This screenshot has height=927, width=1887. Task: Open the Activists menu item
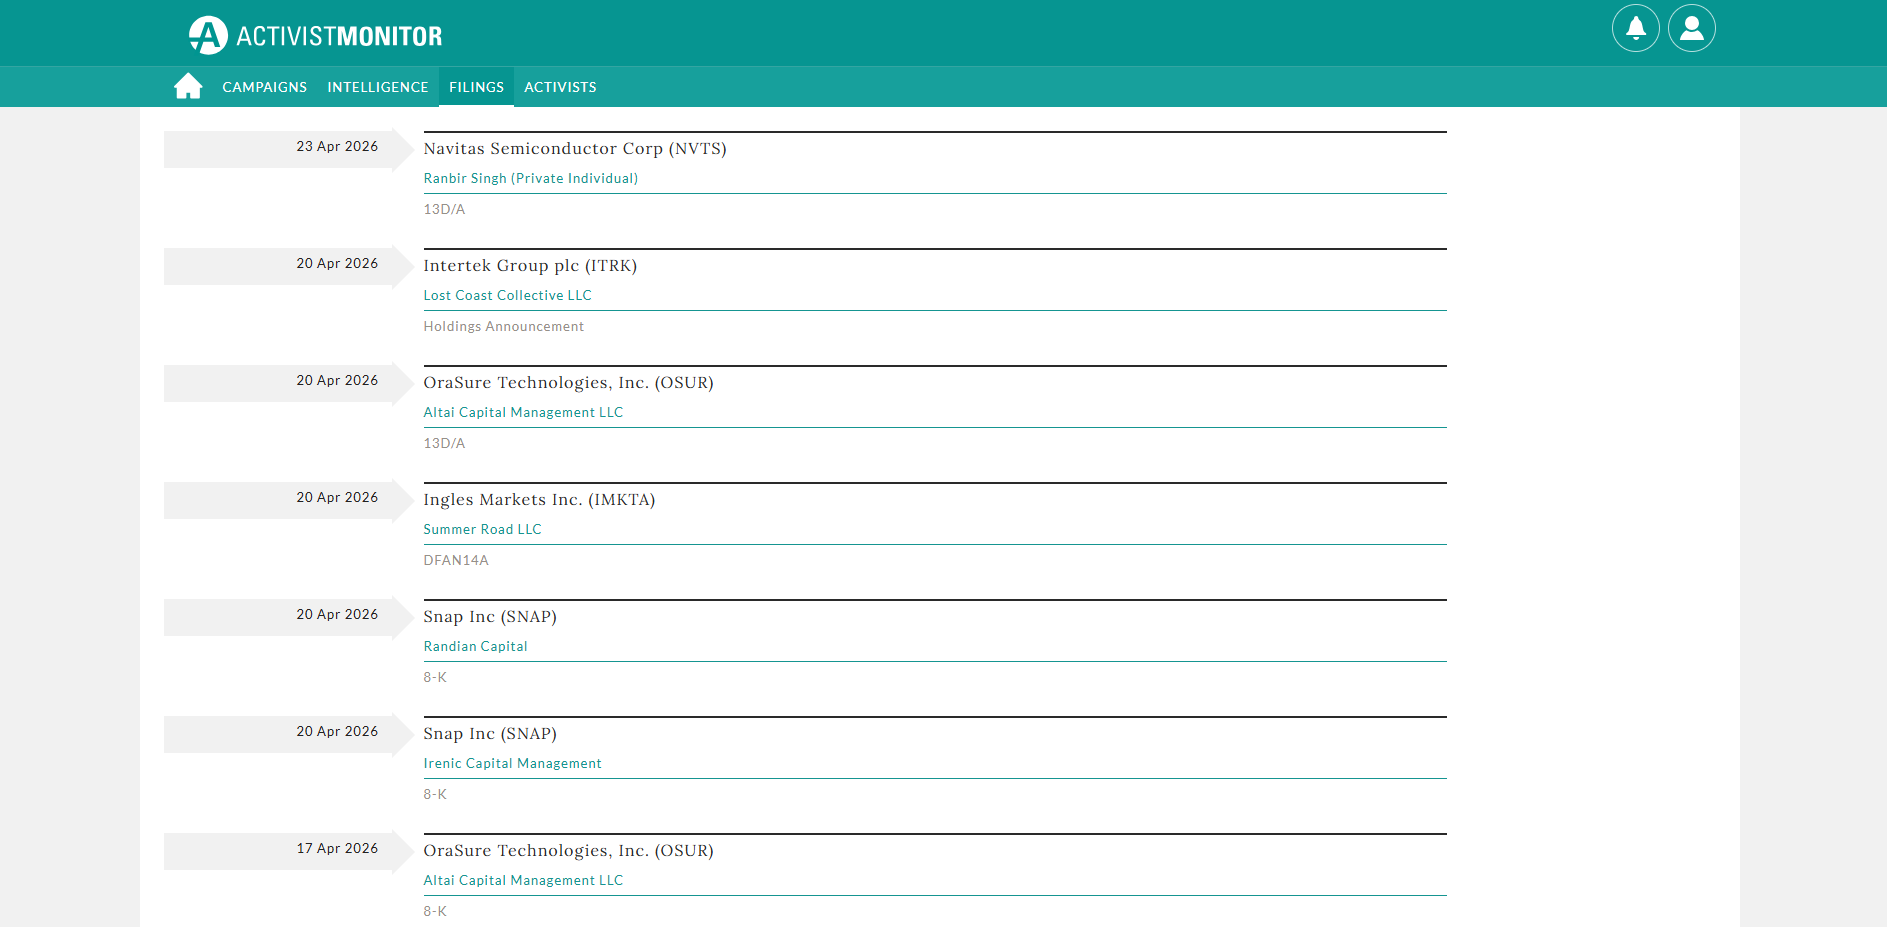(x=560, y=87)
